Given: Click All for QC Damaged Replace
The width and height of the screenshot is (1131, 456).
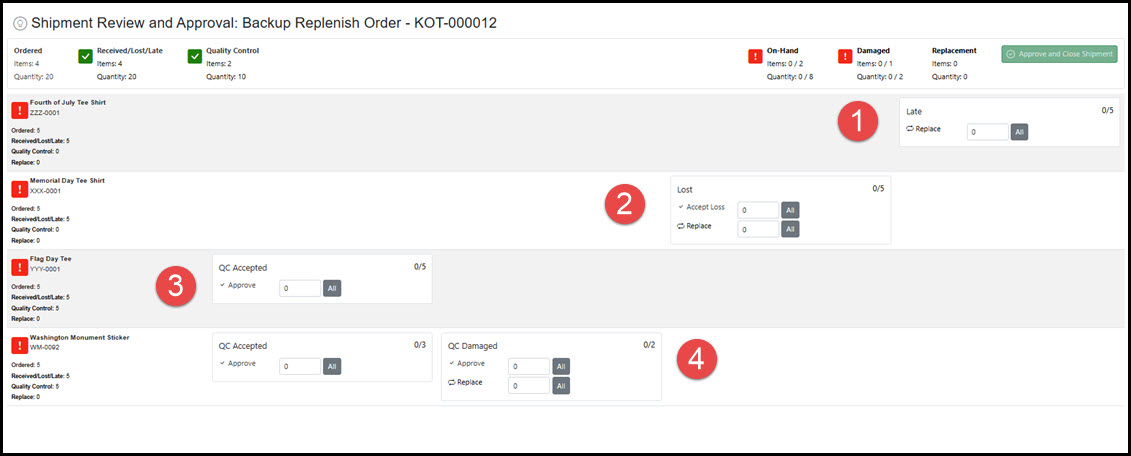Looking at the screenshot, I should pyautogui.click(x=561, y=386).
